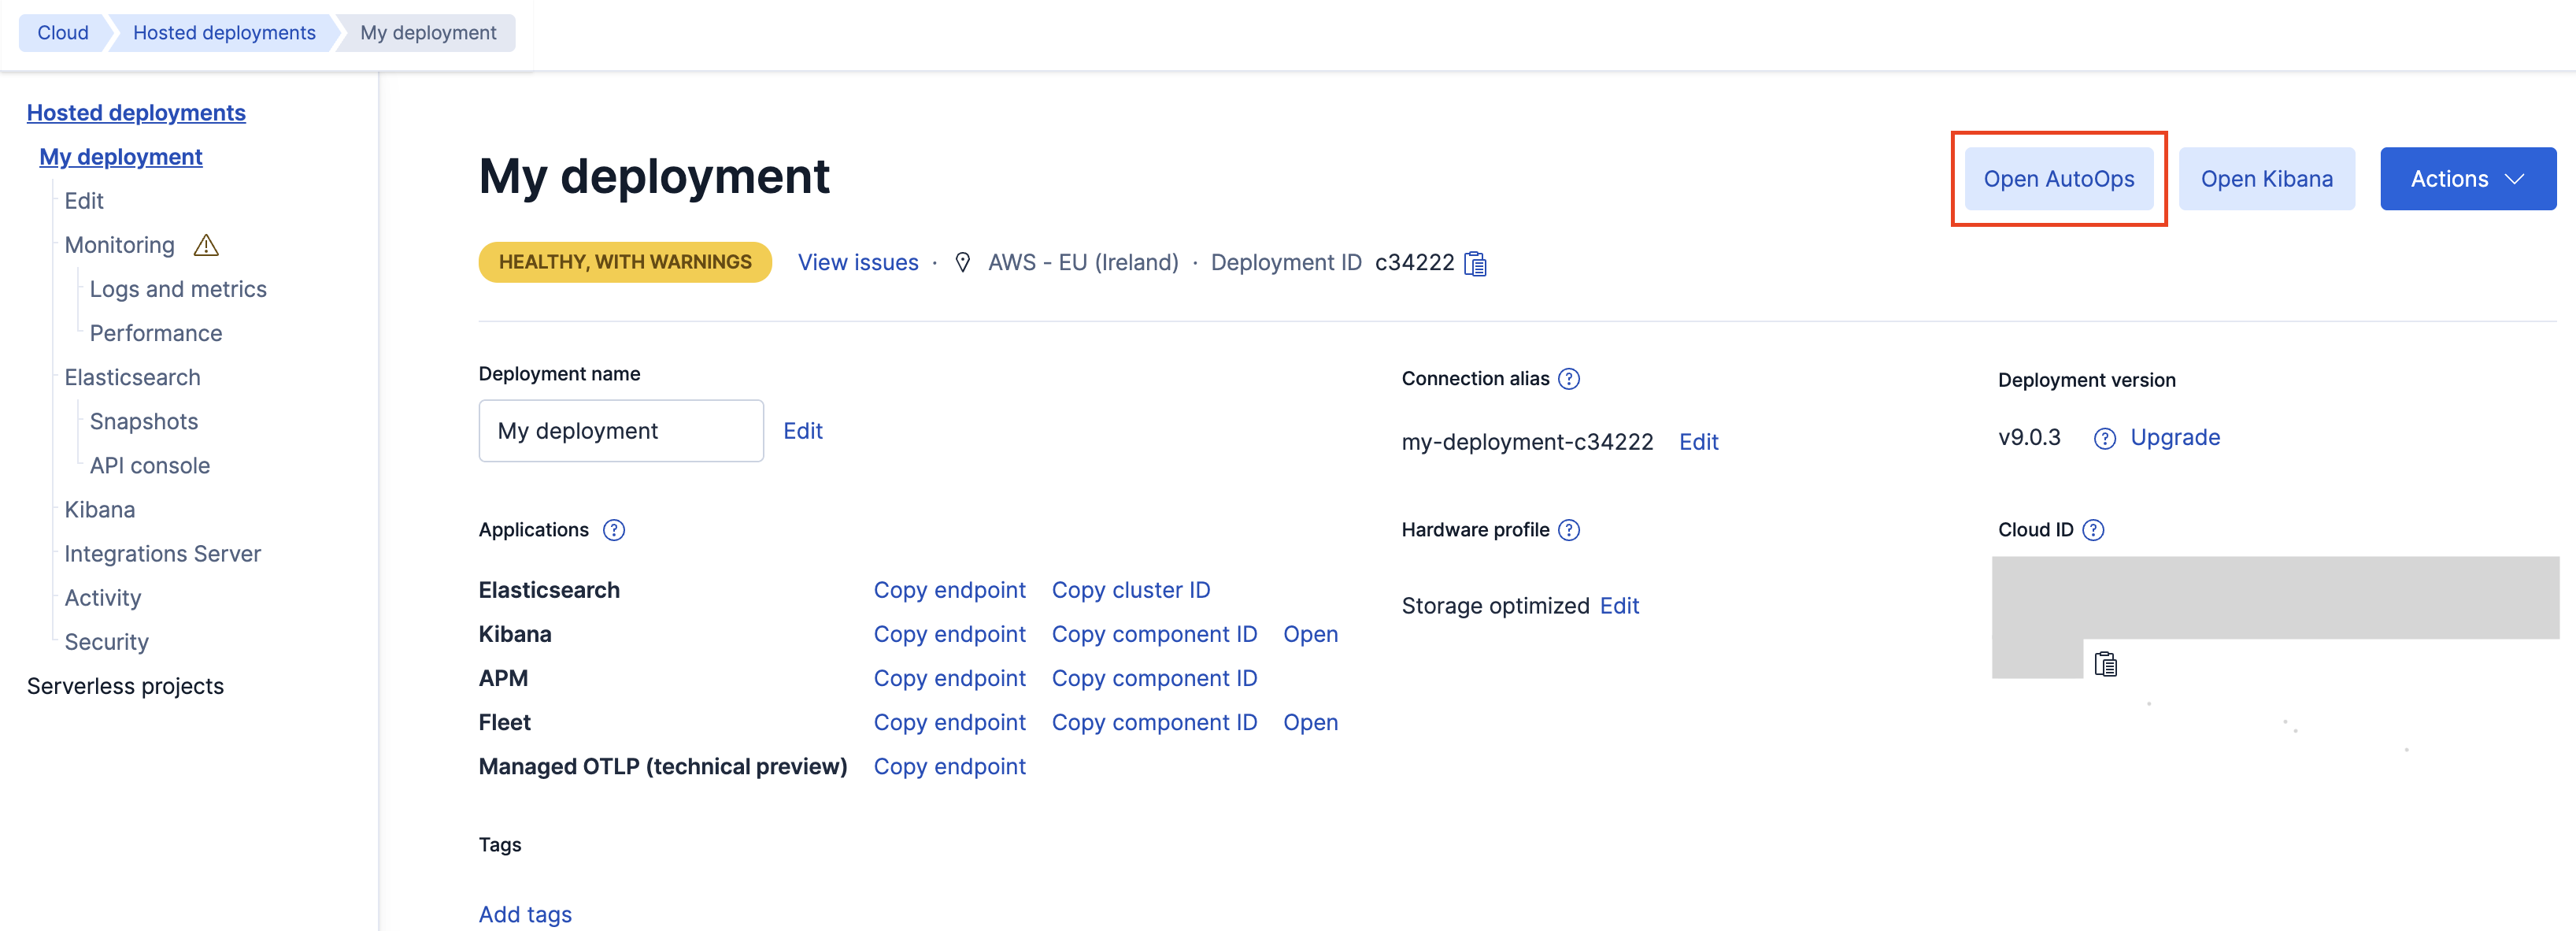Screen dimensions: 2576x931
Task: Click the Cloud ID question mark icon
Action: pyautogui.click(x=2096, y=530)
